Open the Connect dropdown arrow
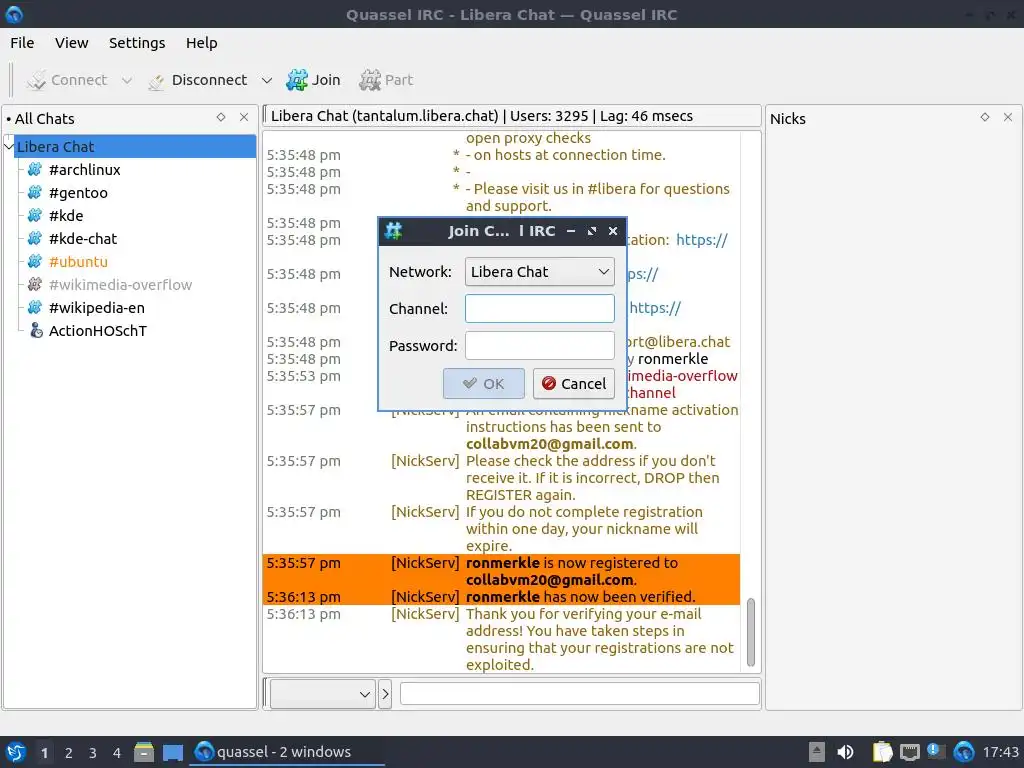The image size is (1024, 768). 127,80
